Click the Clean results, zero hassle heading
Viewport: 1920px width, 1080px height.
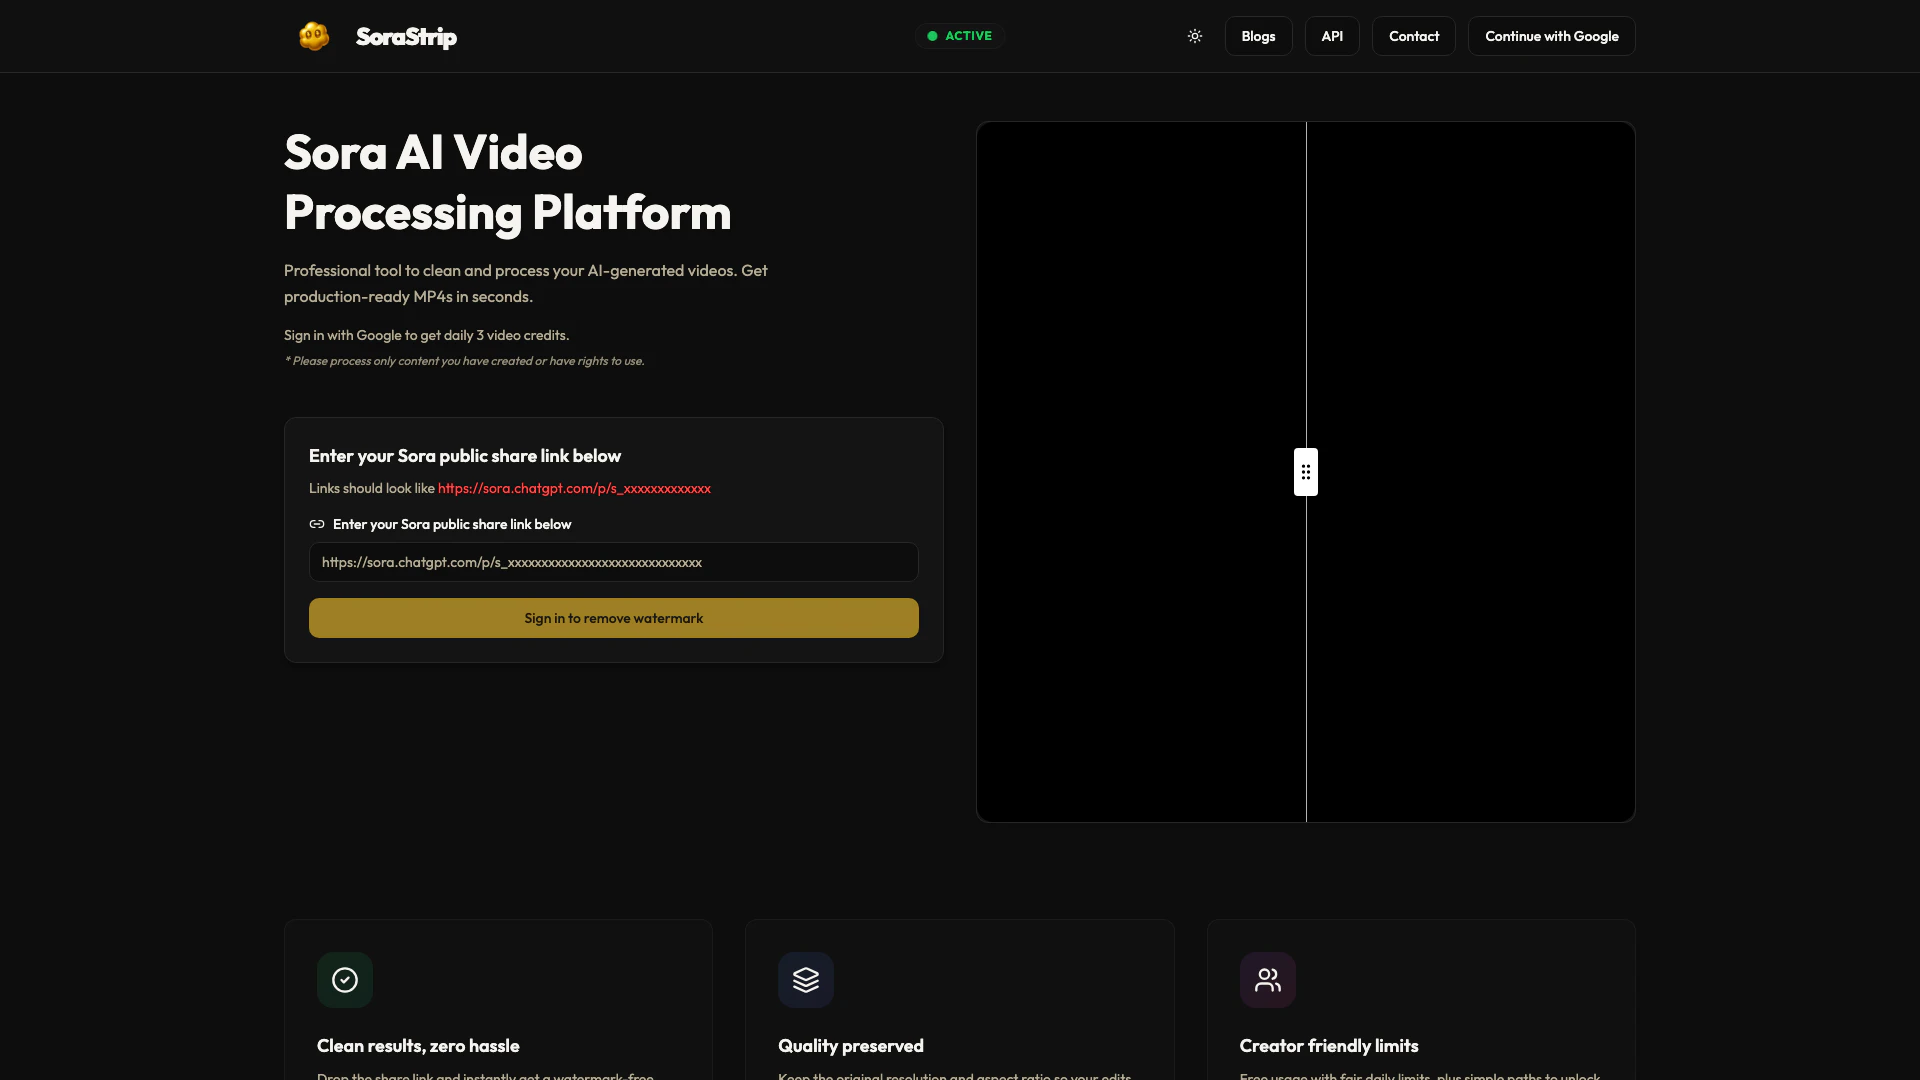pos(418,1046)
